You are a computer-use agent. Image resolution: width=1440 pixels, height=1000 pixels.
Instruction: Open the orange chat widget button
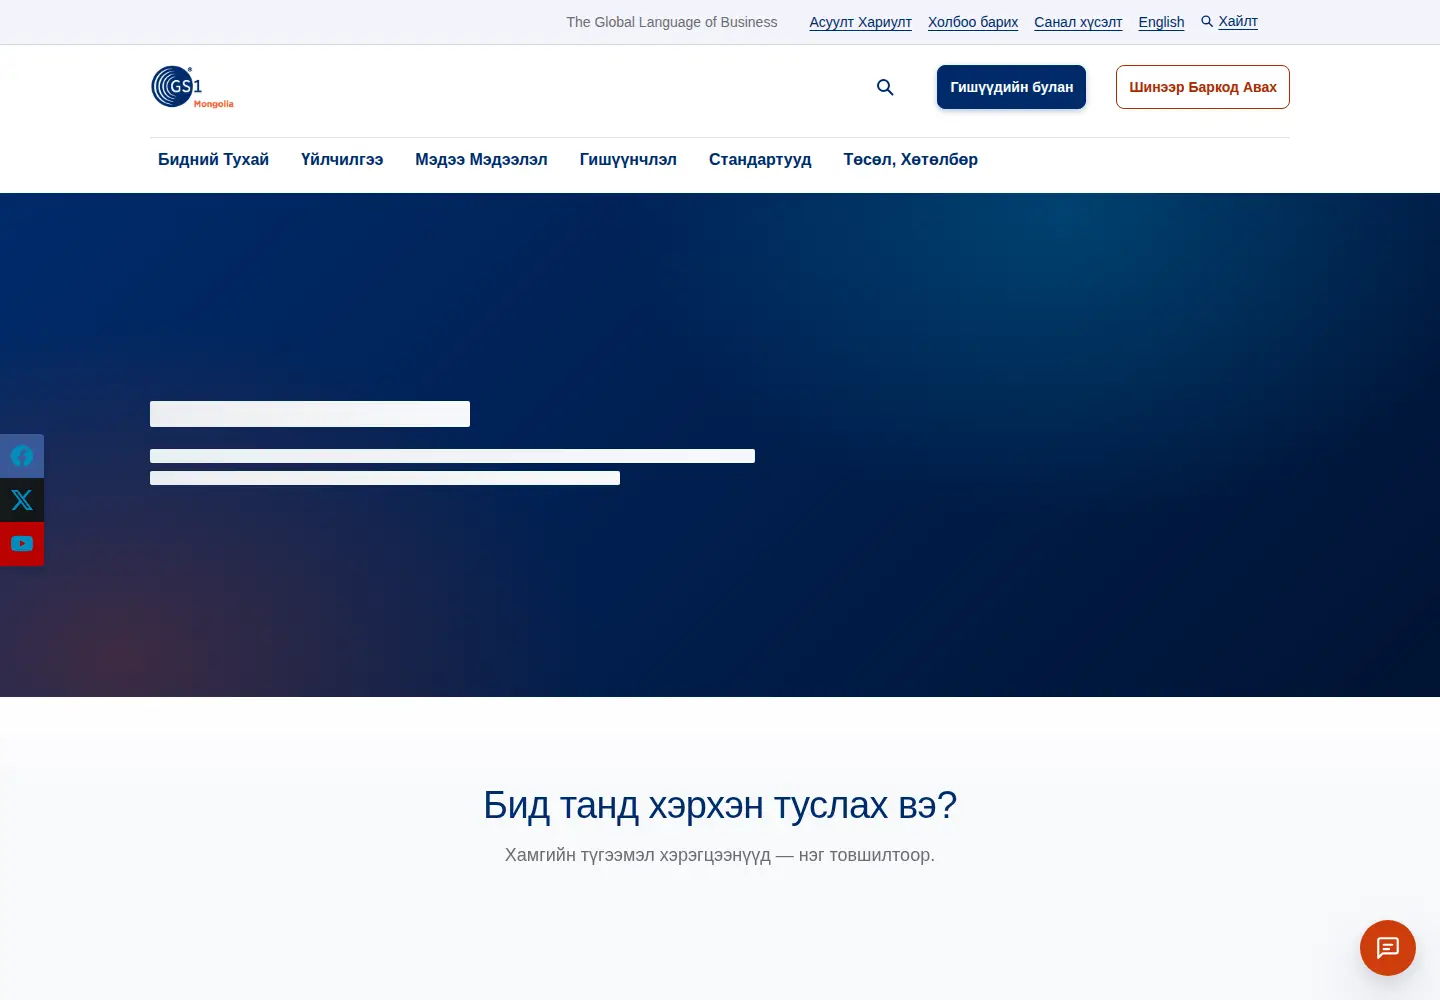[1388, 948]
